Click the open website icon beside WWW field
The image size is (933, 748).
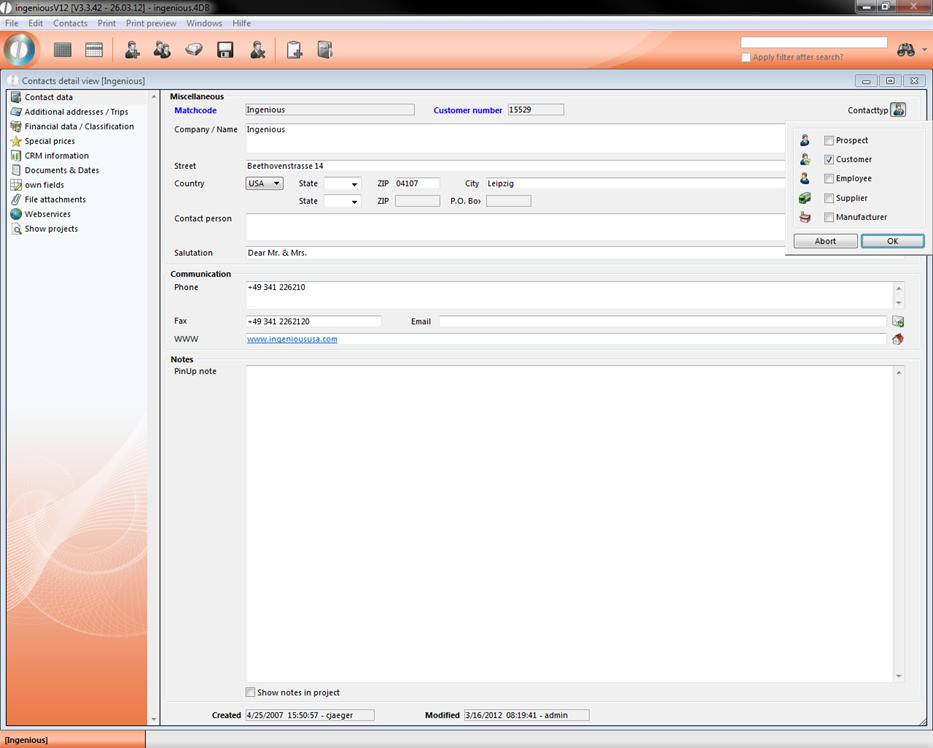click(x=898, y=339)
